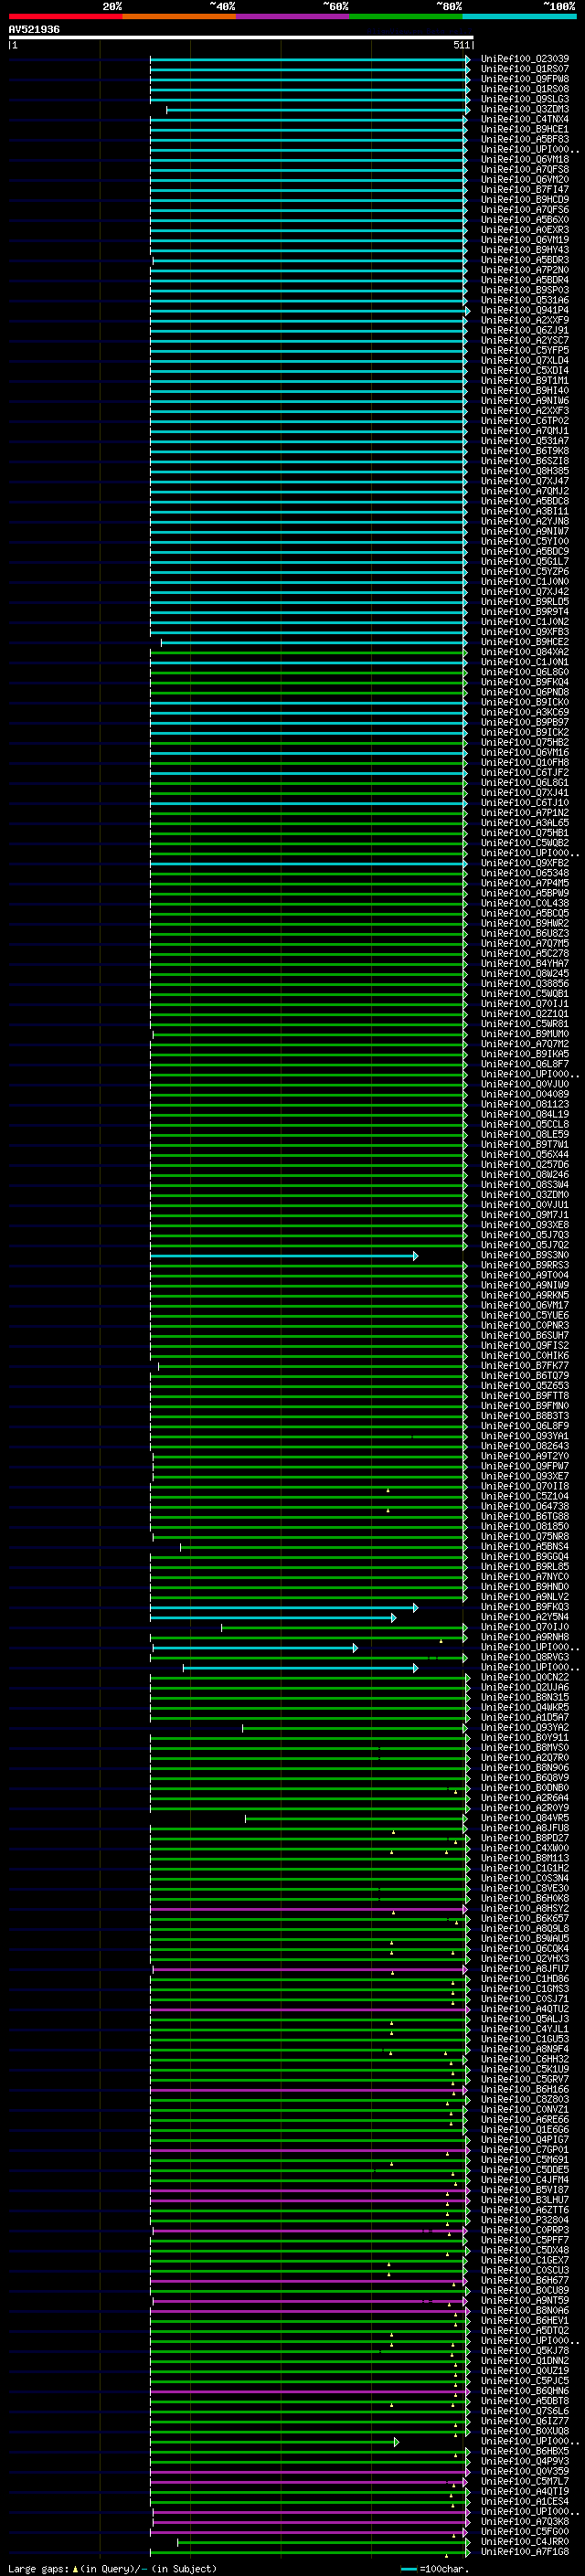Open hit UniRef100_Q5KJ78
The height and width of the screenshot is (2576, 585).
pyautogui.click(x=525, y=2351)
